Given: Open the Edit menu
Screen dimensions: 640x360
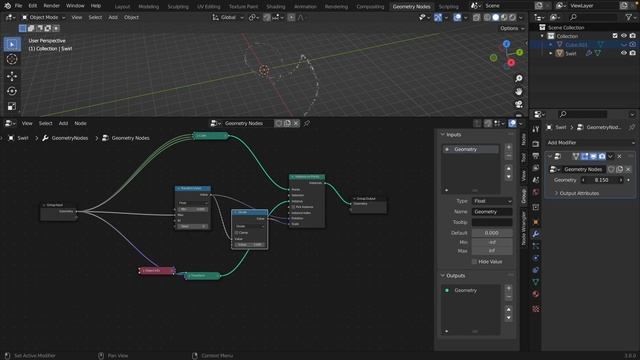Looking at the screenshot, I should pyautogui.click(x=33, y=6).
